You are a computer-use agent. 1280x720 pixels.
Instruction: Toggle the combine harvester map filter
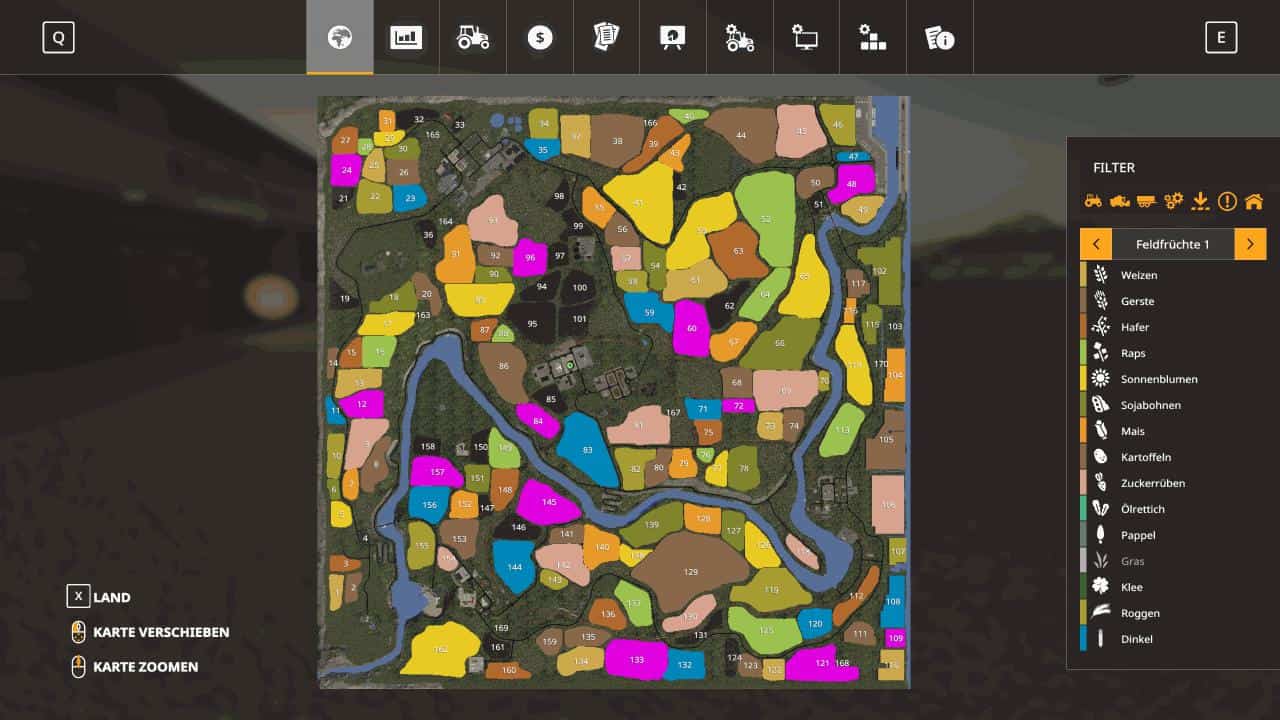[x=1120, y=201]
